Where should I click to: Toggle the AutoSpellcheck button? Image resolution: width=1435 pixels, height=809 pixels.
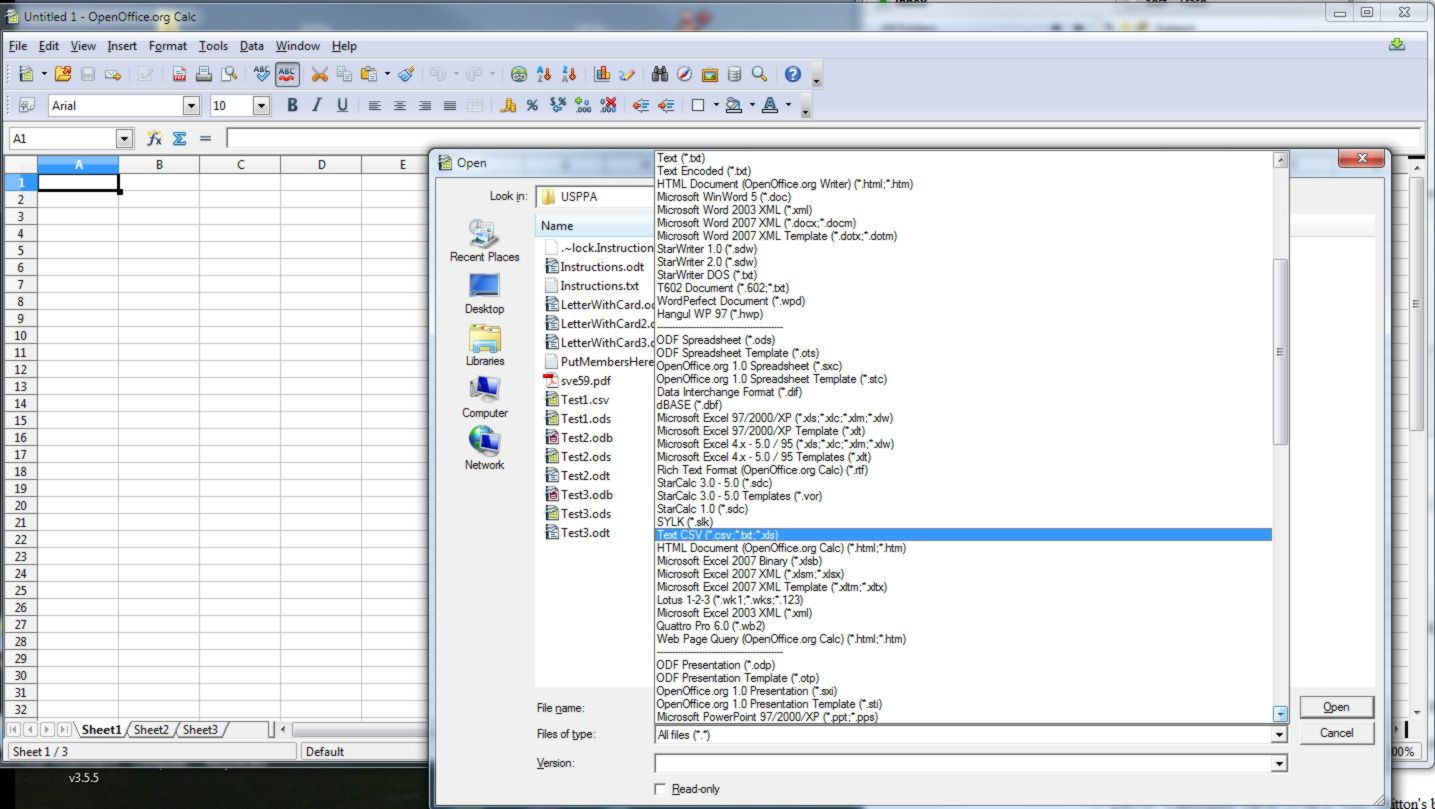click(287, 74)
